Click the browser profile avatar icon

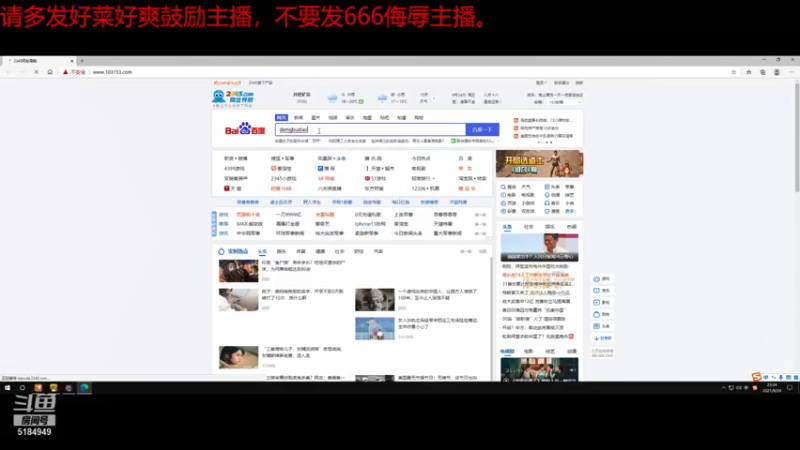(777, 72)
